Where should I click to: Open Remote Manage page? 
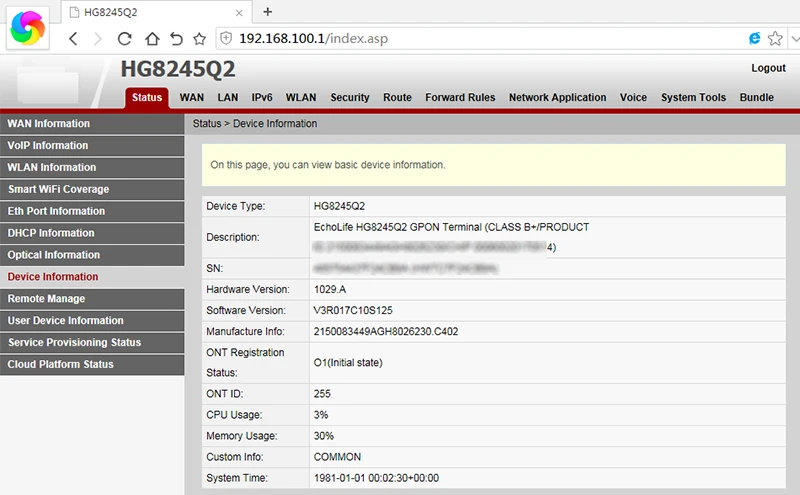[92, 299]
